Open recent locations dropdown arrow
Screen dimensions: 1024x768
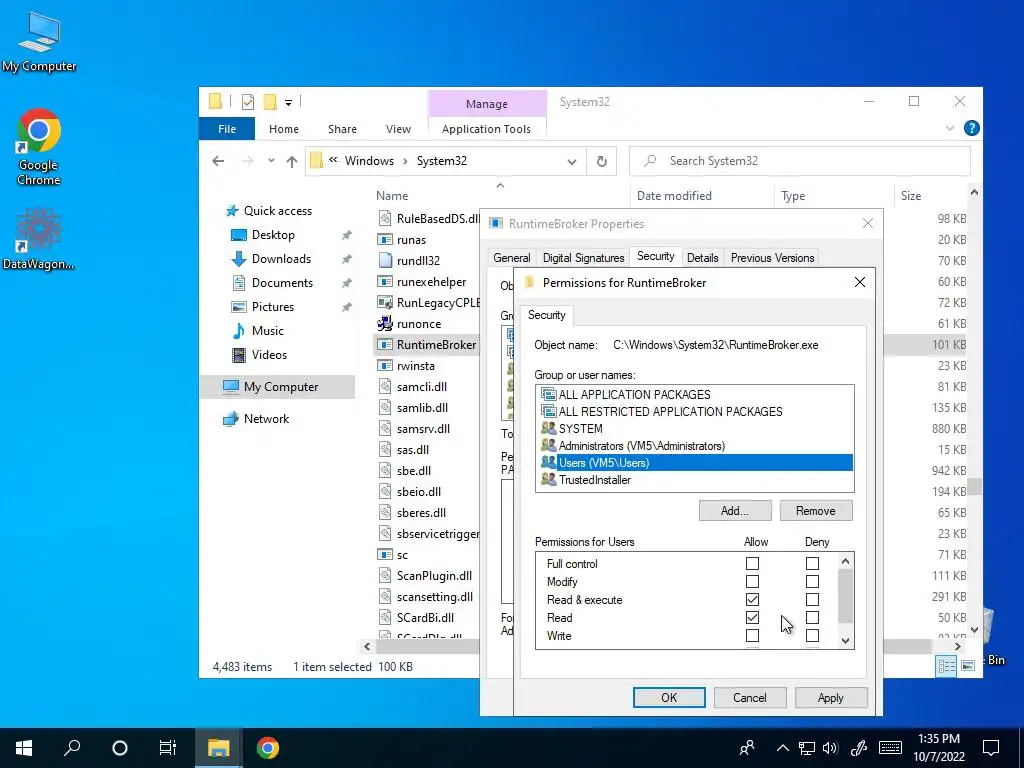(x=271, y=161)
